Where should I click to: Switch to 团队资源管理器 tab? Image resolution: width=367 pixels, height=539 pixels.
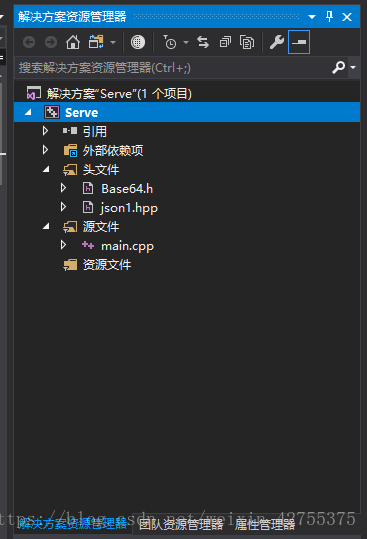181,525
